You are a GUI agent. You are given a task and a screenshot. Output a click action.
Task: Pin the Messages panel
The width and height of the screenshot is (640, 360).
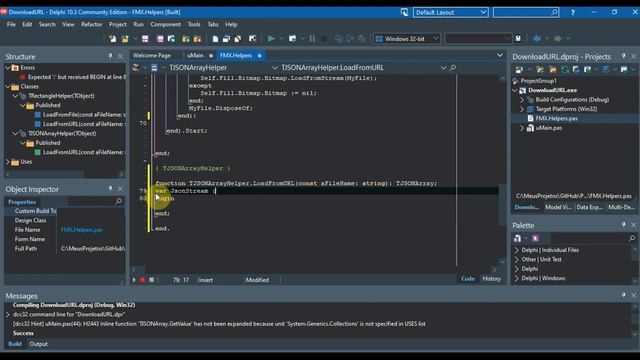(x=623, y=295)
